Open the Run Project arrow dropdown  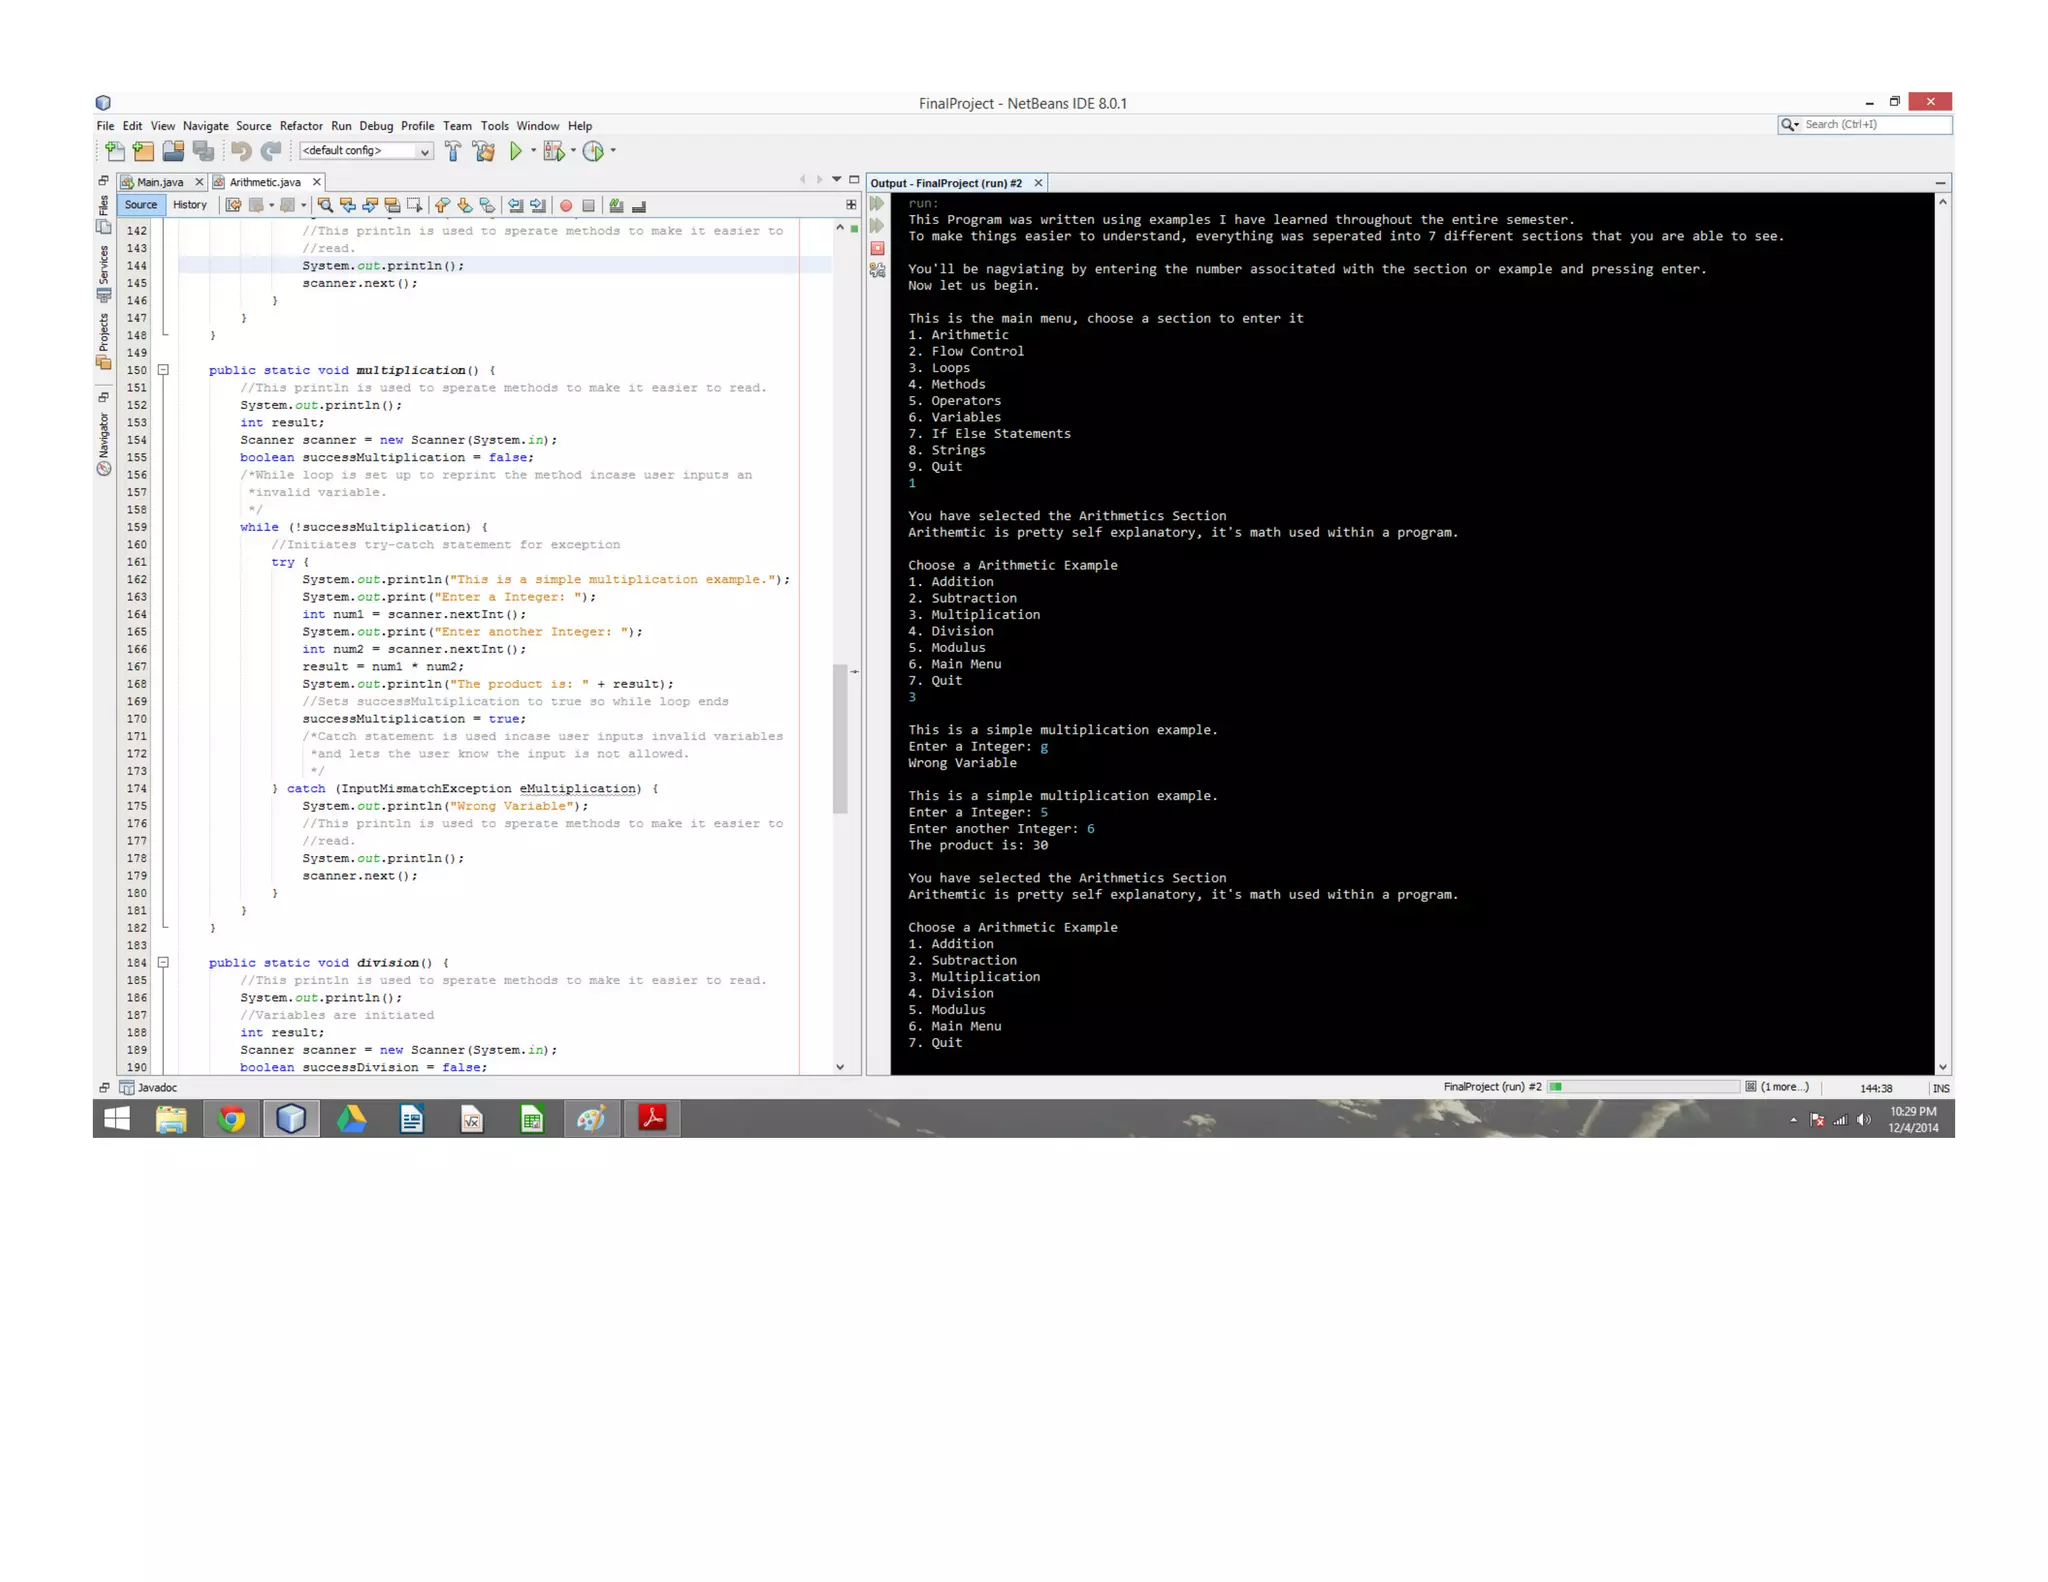coord(533,151)
